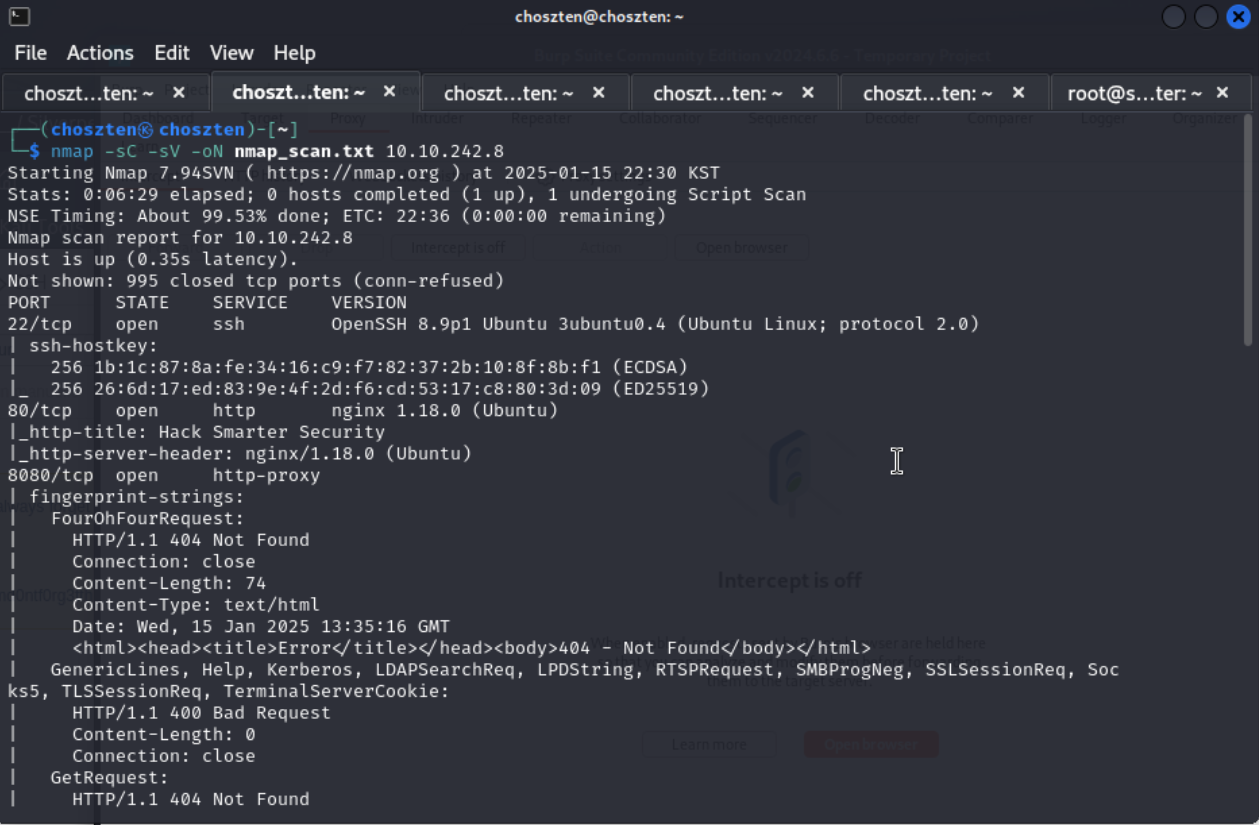
Task: Click 'Stats: 0:06:29 elapsed' text
Action: coord(128,194)
